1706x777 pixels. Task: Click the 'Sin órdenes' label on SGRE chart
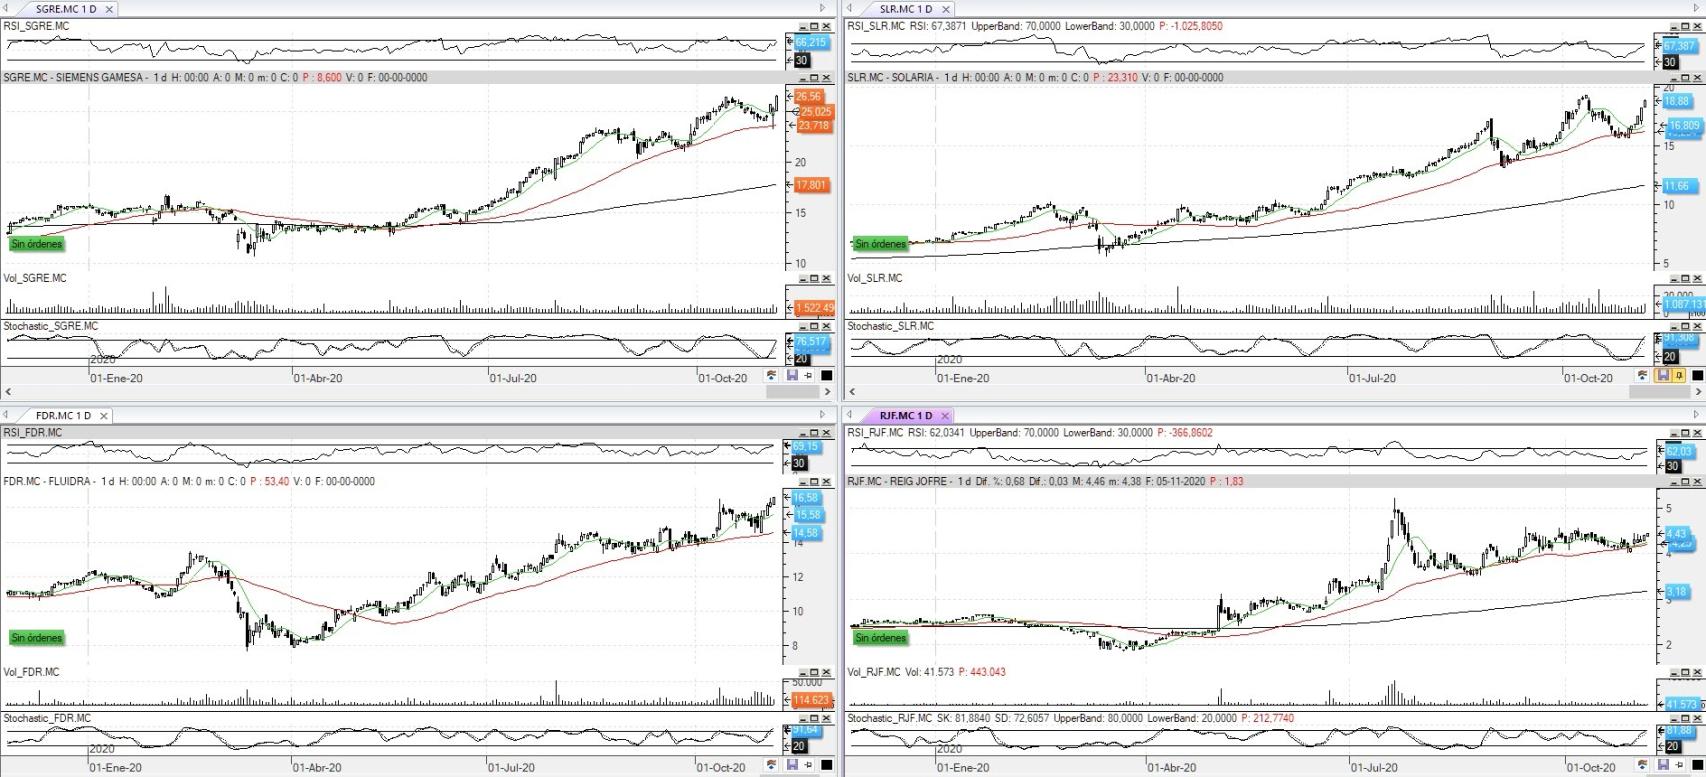coord(37,244)
